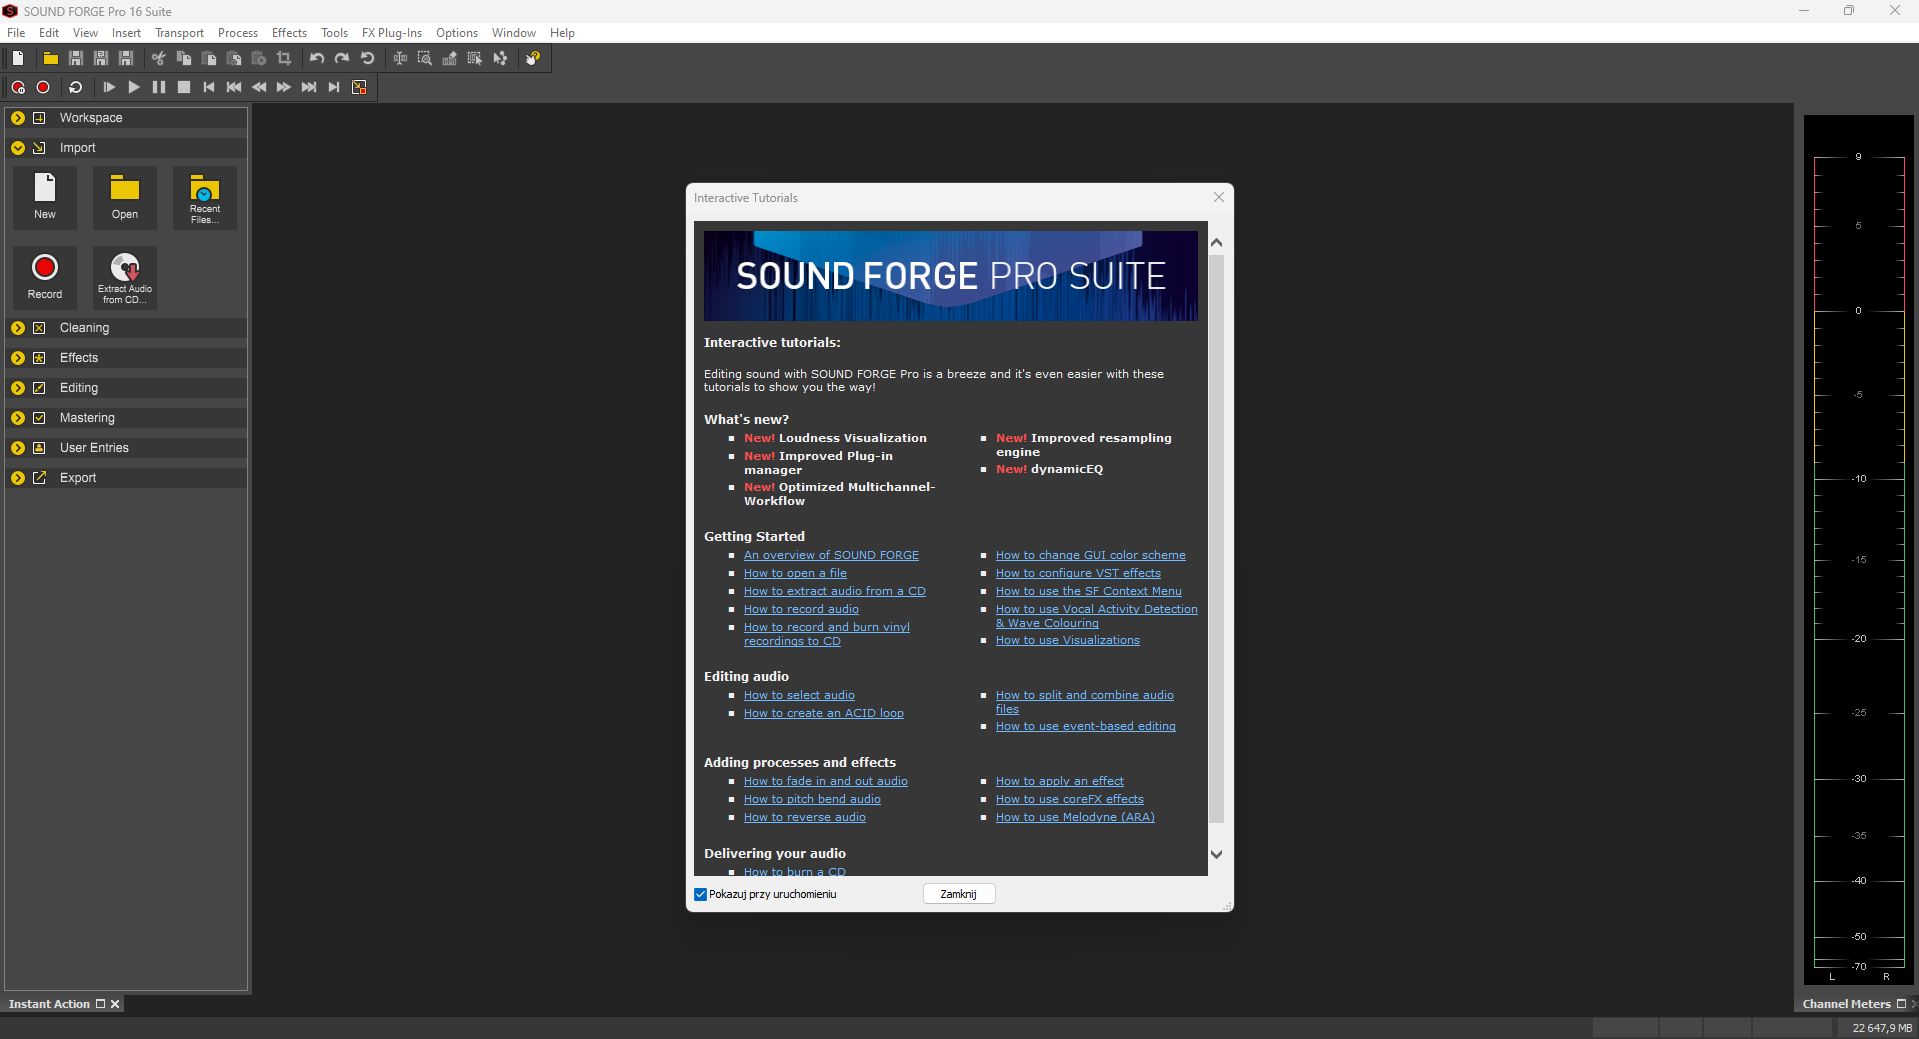Click the Play button in the transport bar

click(x=134, y=87)
